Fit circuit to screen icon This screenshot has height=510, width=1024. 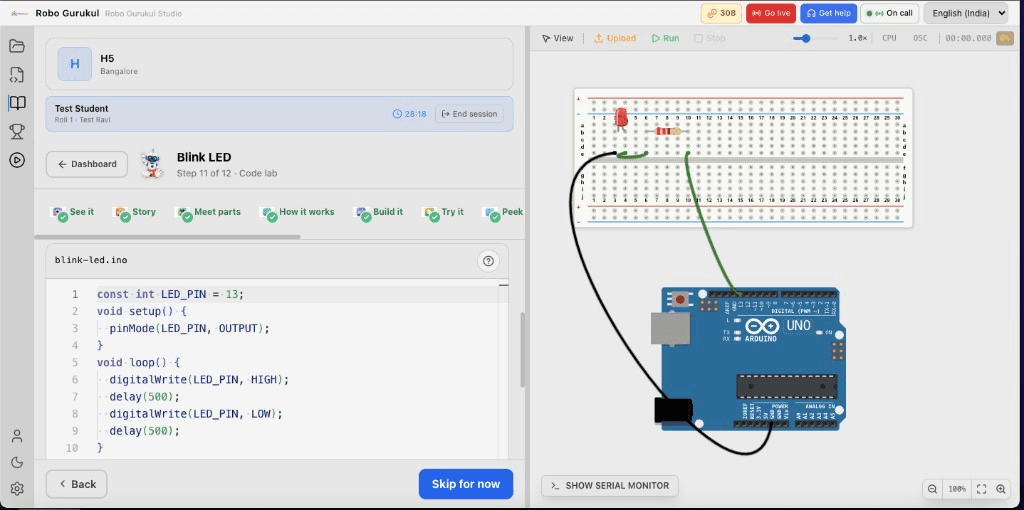pyautogui.click(x=981, y=488)
